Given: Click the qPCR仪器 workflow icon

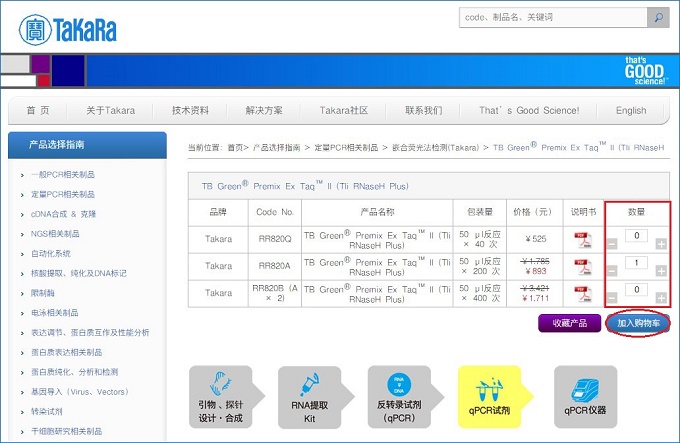Looking at the screenshot, I should click(x=585, y=397).
